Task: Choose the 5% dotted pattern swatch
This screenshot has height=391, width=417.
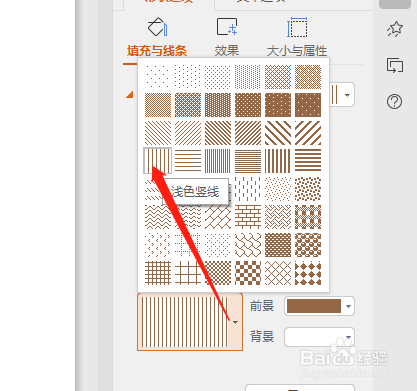Action: pyautogui.click(x=158, y=77)
